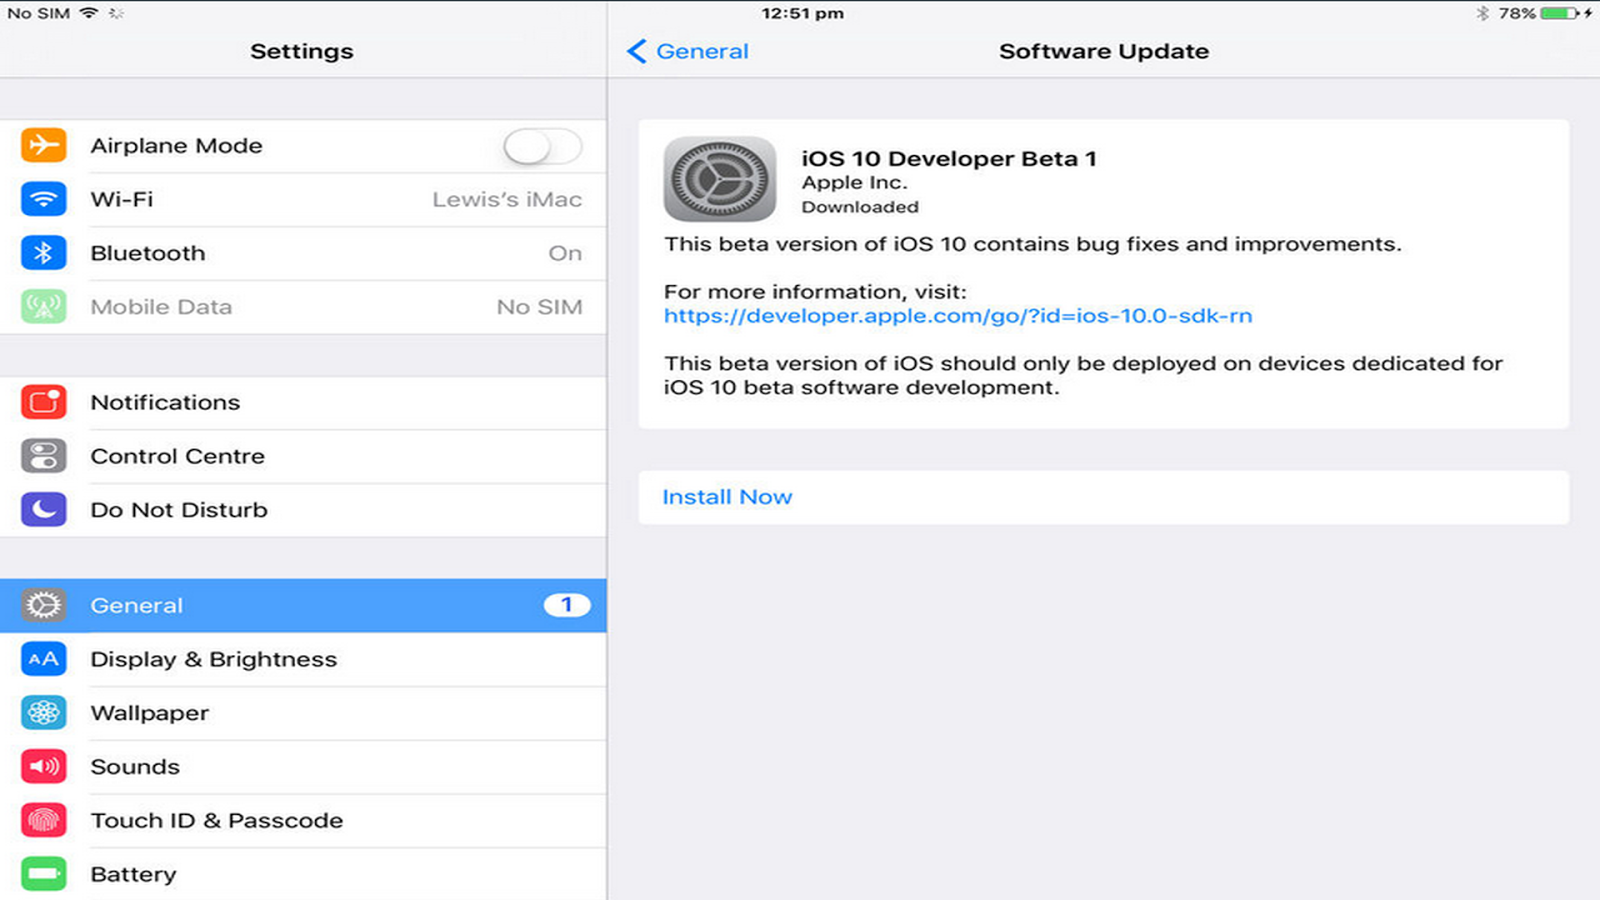Image resolution: width=1600 pixels, height=900 pixels.
Task: Switch to Mobile Data settings
Action: coord(300,306)
